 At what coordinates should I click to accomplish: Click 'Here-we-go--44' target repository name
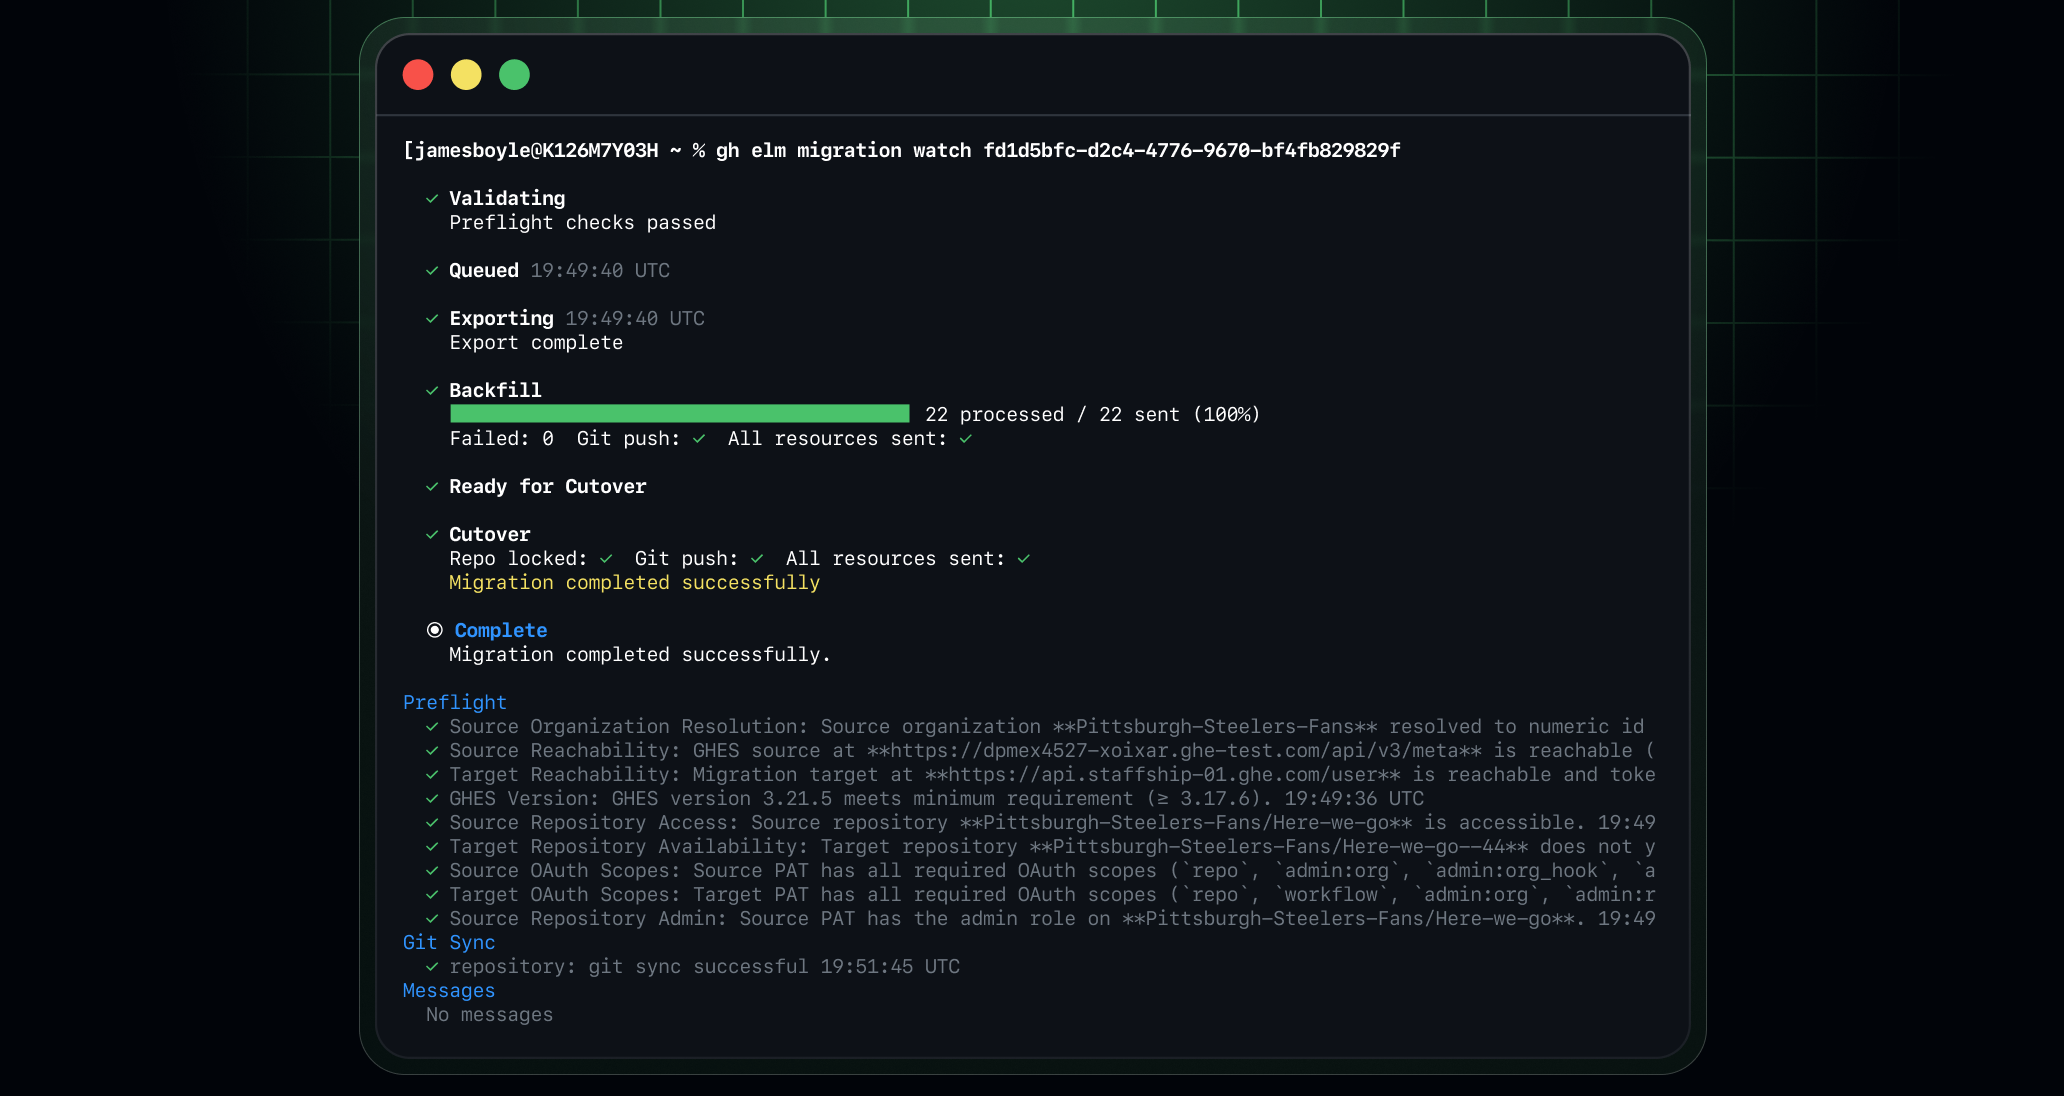point(1423,847)
